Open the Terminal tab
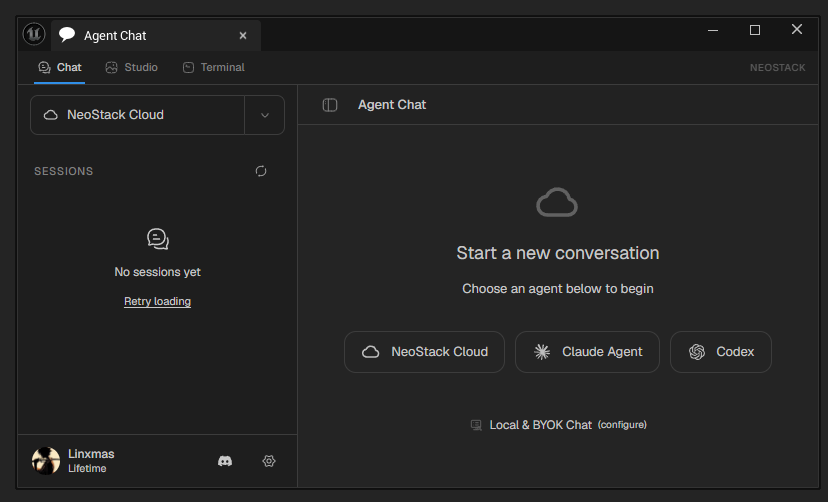828x502 pixels. (214, 68)
